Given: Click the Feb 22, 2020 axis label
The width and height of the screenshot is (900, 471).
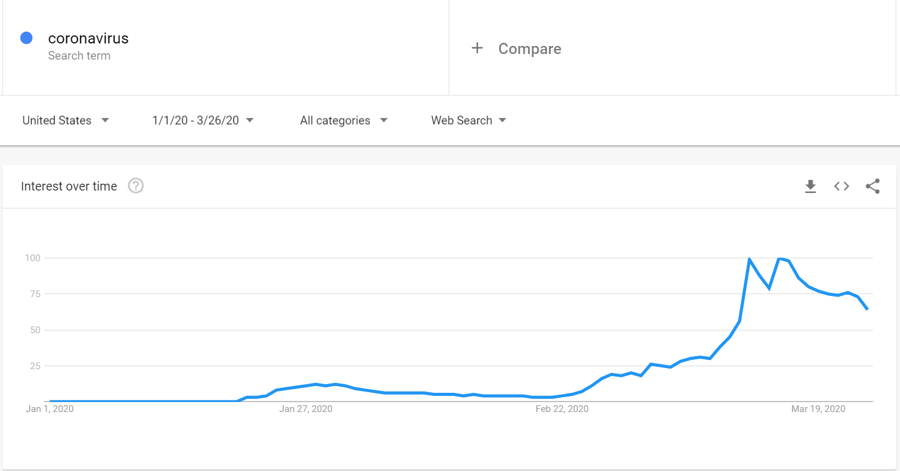Looking at the screenshot, I should pyautogui.click(x=562, y=408).
